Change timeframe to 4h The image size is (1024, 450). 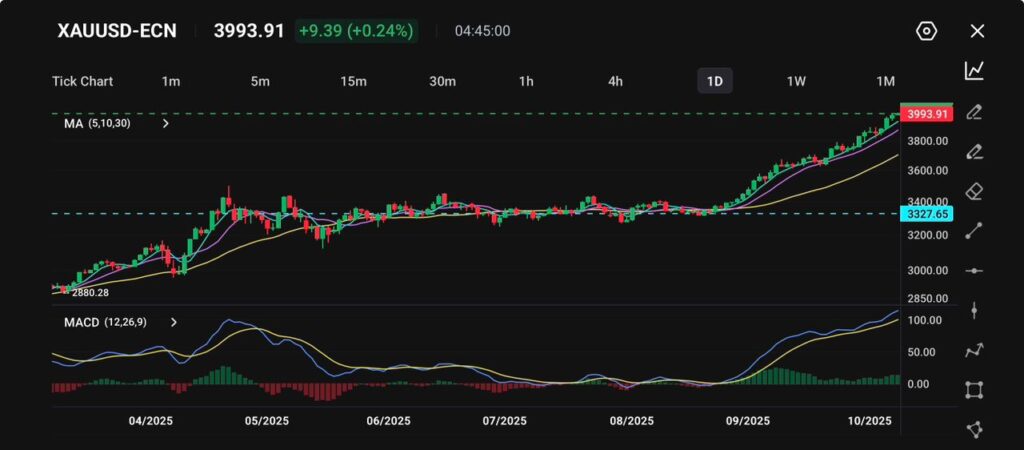616,81
